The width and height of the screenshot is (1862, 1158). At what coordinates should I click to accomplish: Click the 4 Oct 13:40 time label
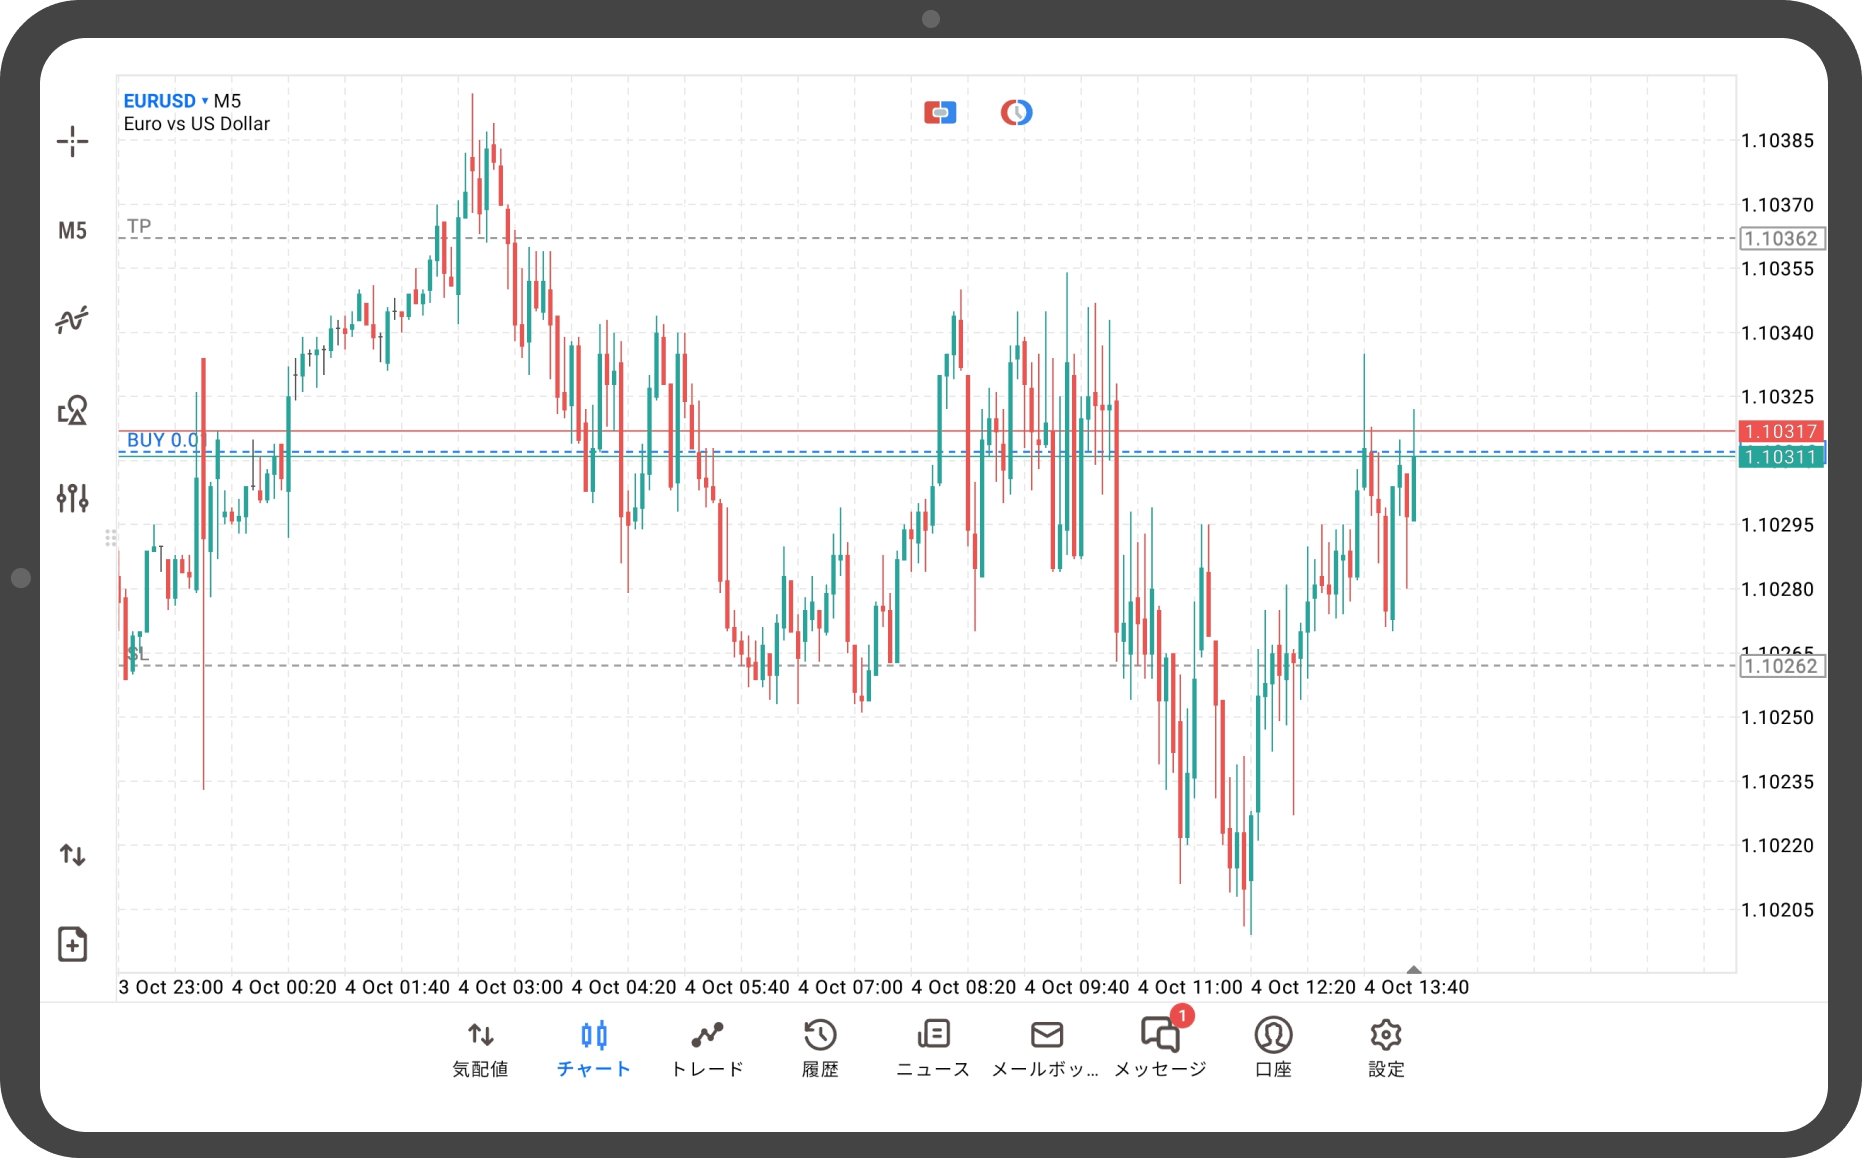[x=1417, y=987]
